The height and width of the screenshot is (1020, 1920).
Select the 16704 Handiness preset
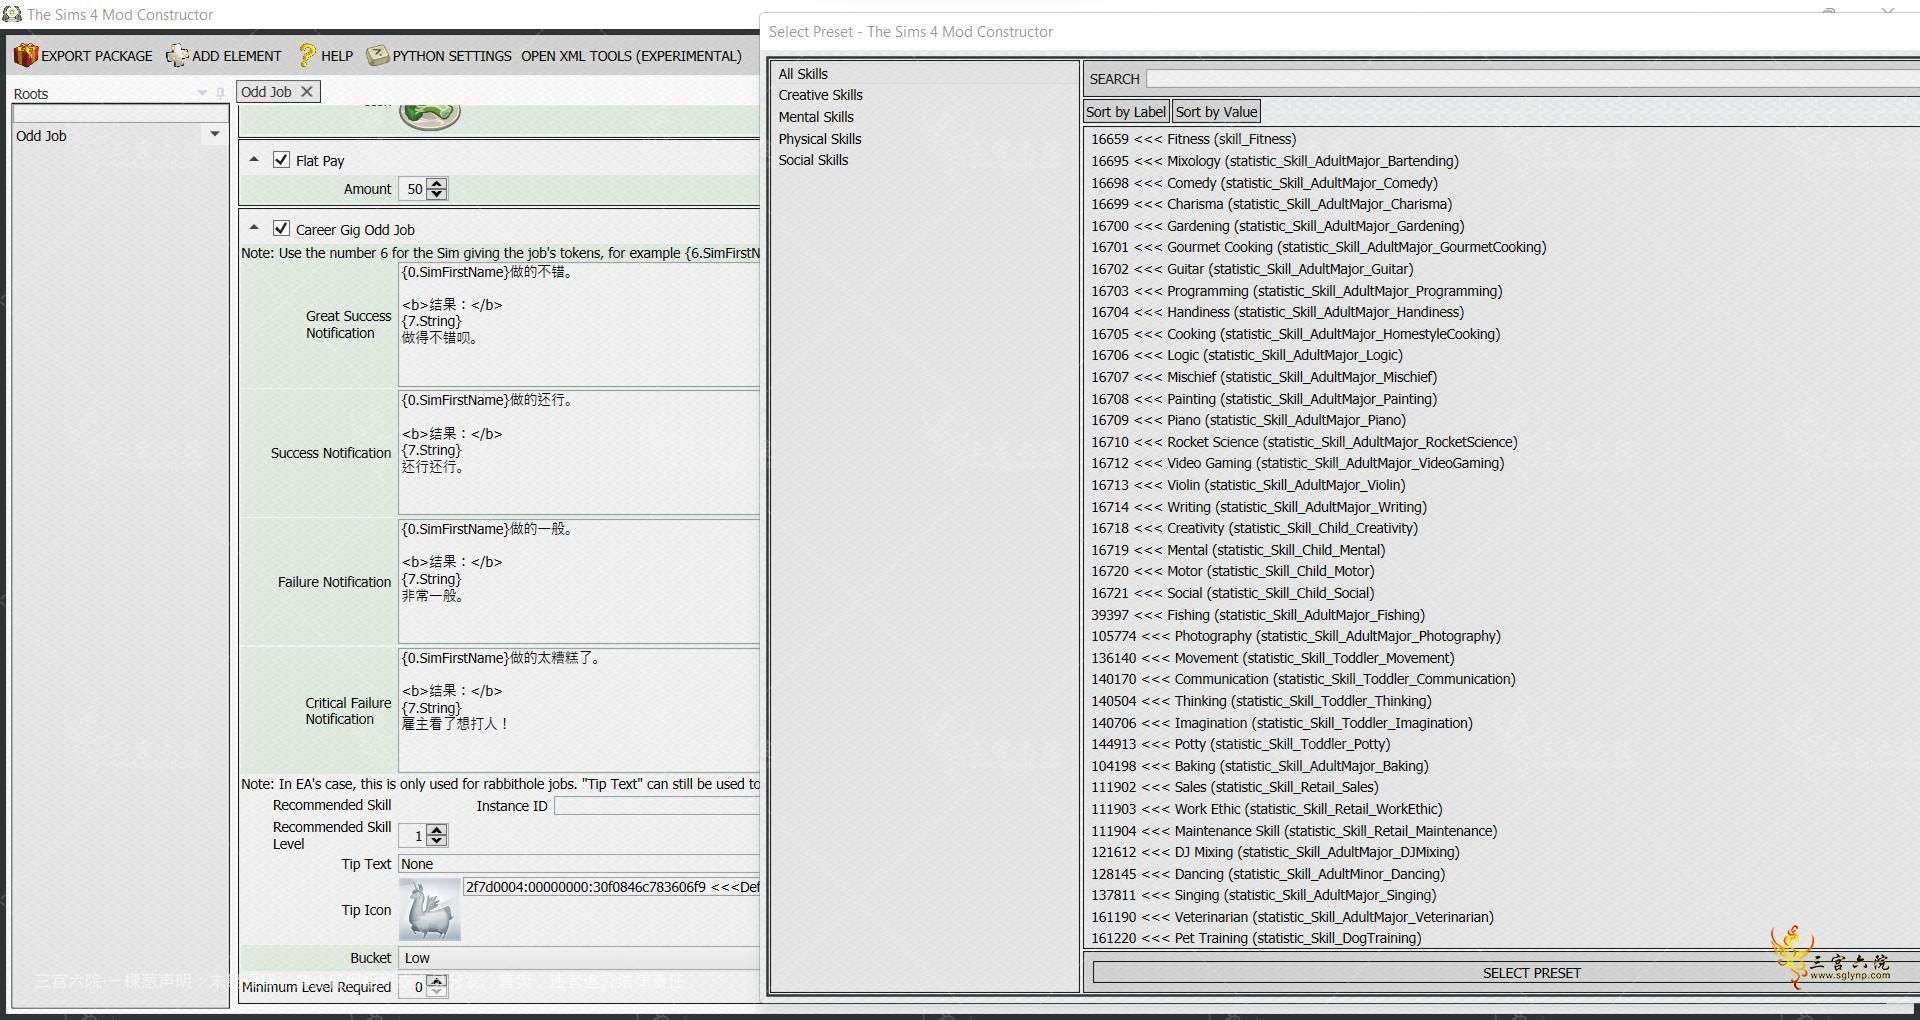[1277, 312]
